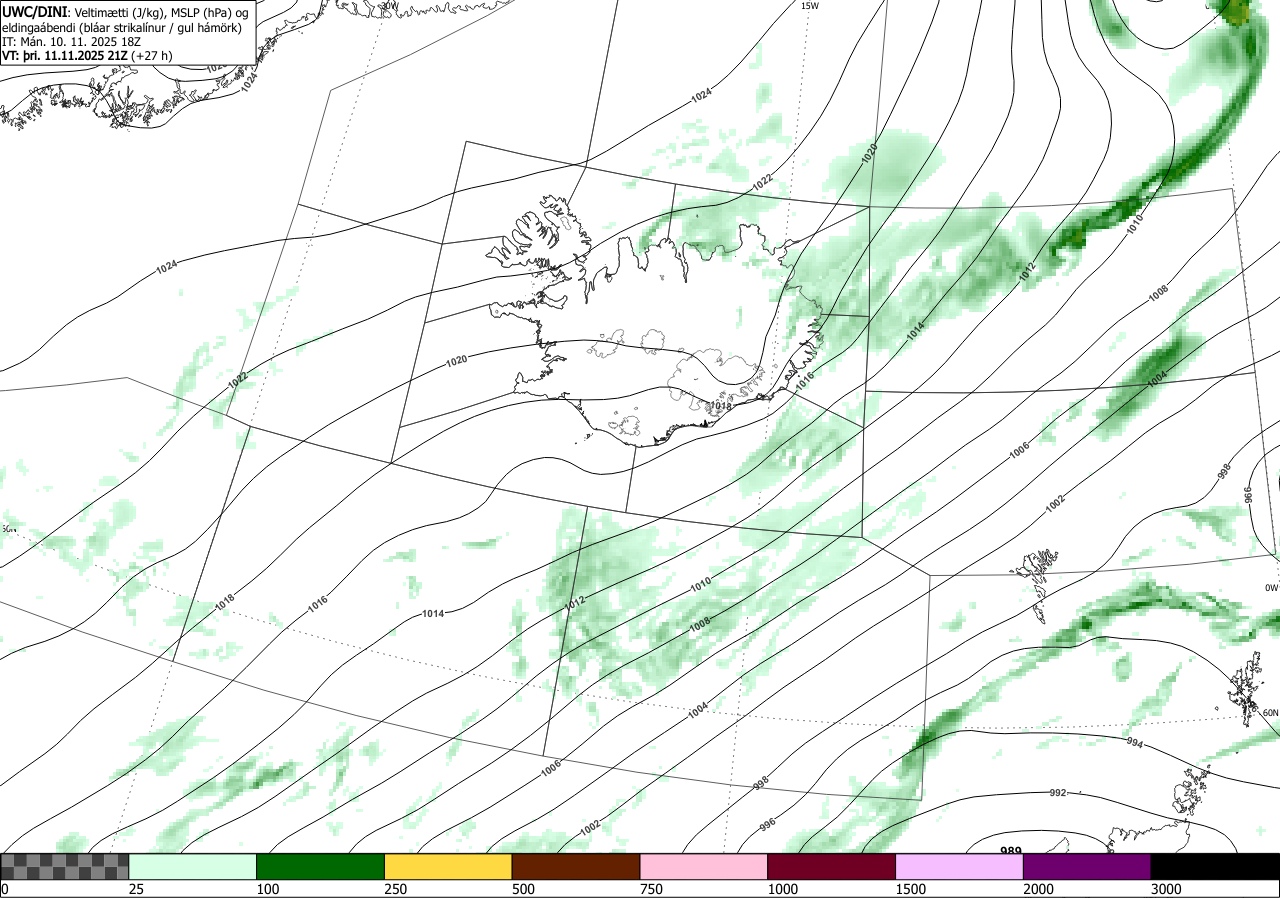Click the '1022' isobar label north of Iceland
This screenshot has width=1280, height=898.
coord(763,181)
